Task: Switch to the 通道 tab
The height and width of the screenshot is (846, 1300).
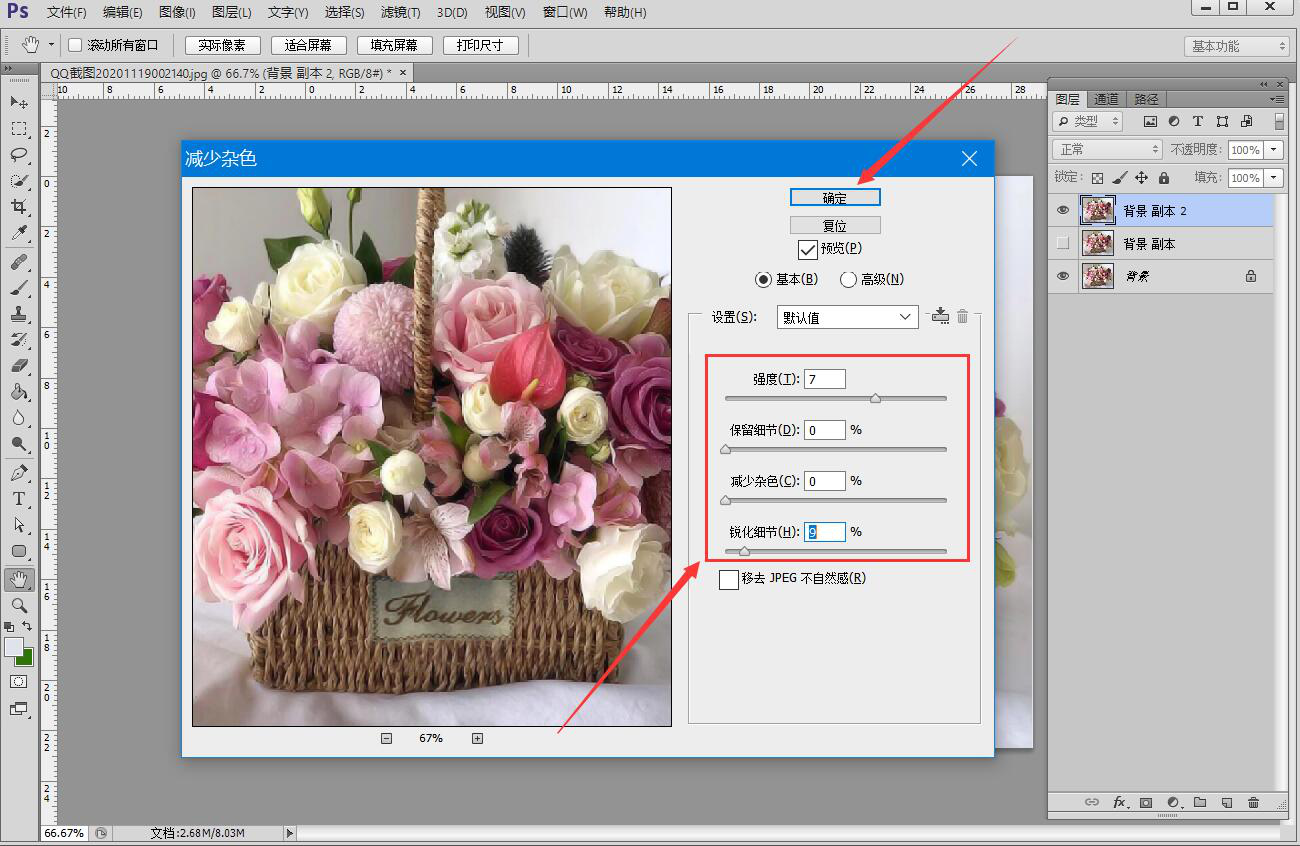Action: [x=1106, y=99]
